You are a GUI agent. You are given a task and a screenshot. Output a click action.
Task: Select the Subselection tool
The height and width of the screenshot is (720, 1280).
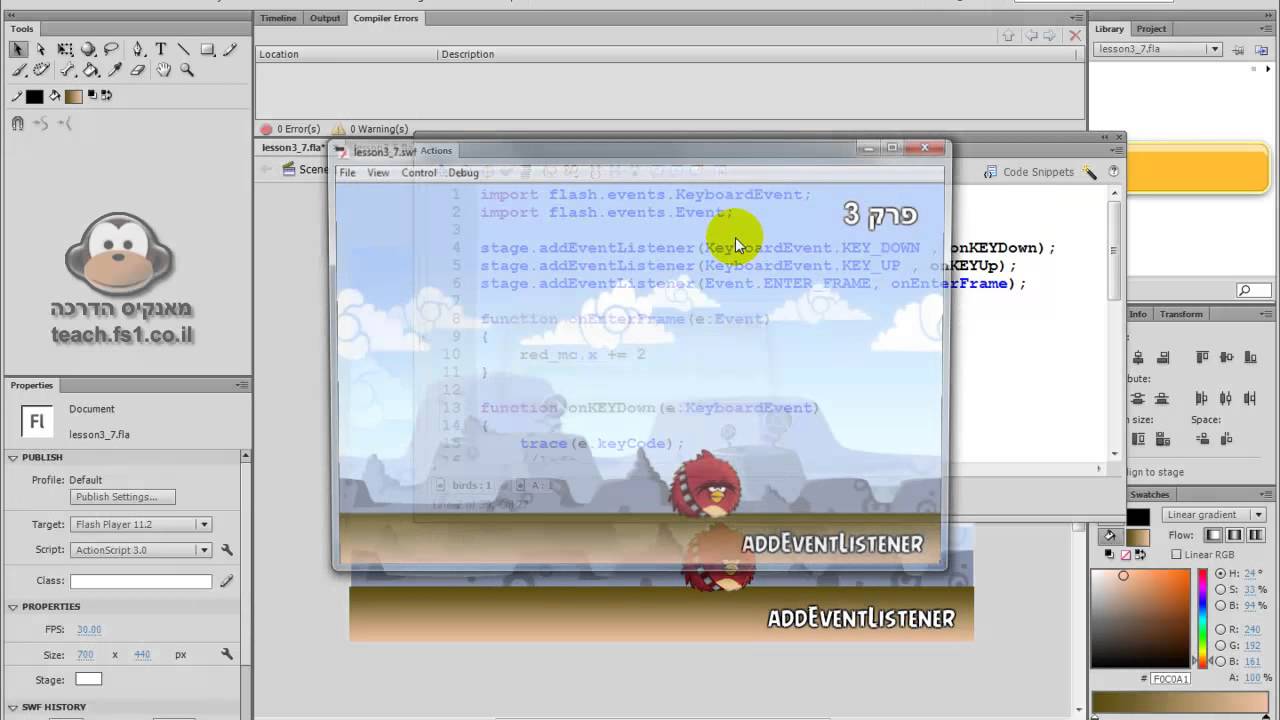[41, 49]
